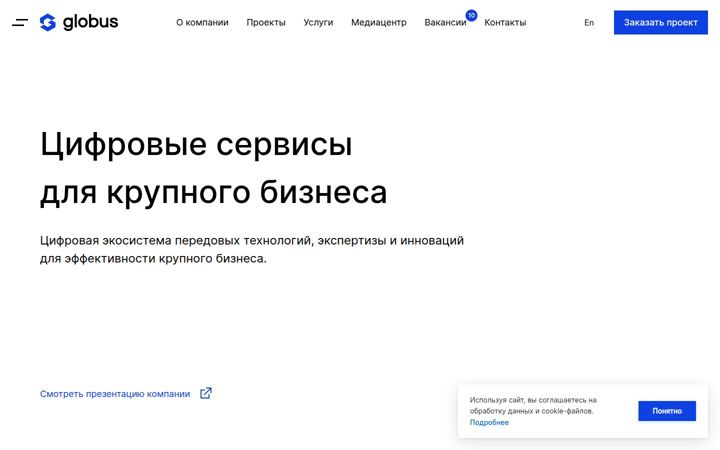Open the О компании menu item
Viewport: 720px width, 450px height.
pyautogui.click(x=202, y=22)
